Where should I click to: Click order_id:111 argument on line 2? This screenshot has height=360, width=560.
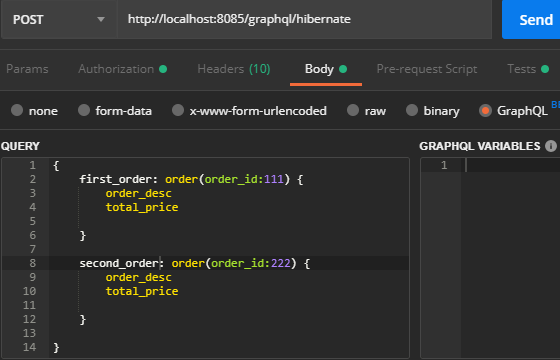tap(244, 179)
